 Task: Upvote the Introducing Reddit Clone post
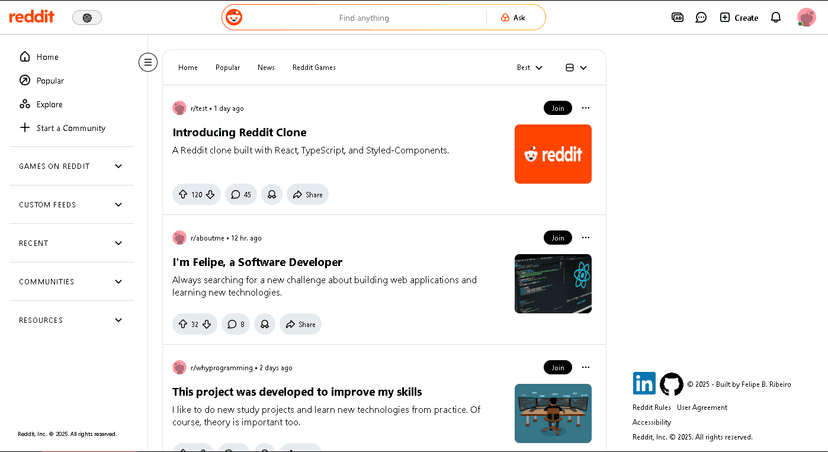click(x=183, y=194)
